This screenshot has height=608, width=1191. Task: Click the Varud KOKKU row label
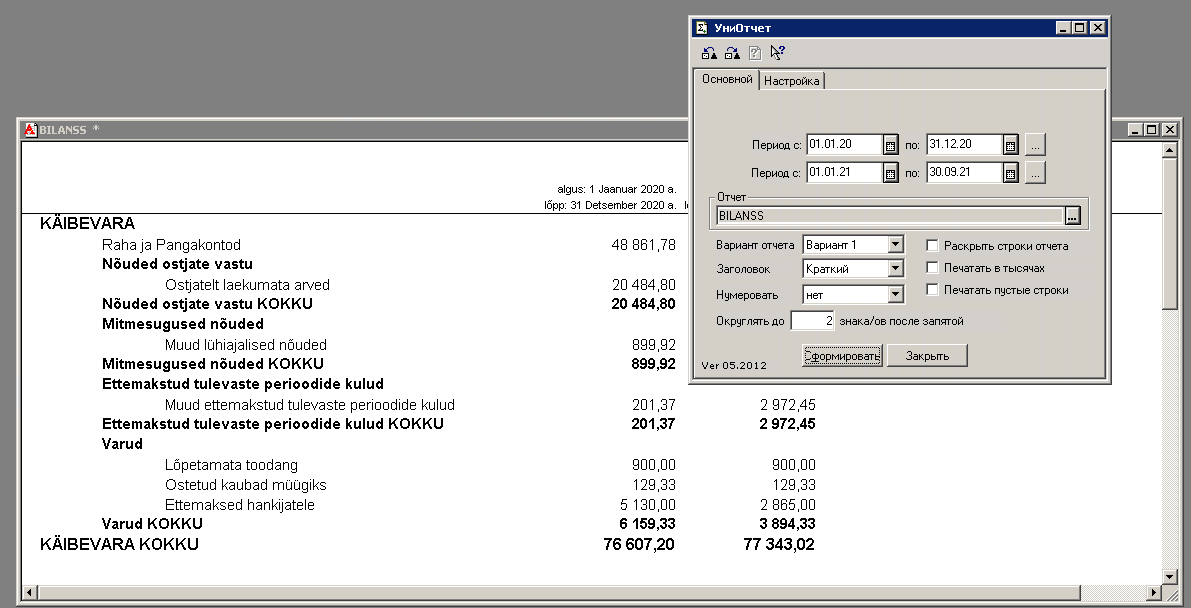[153, 524]
